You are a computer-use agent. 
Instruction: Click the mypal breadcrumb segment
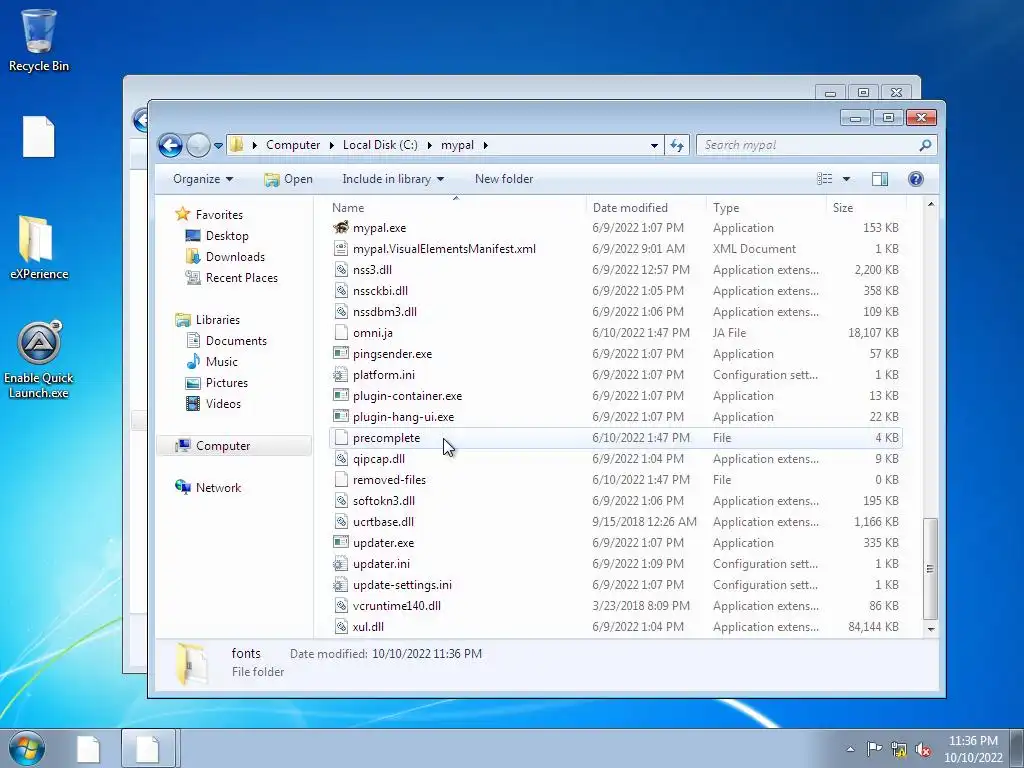point(457,145)
